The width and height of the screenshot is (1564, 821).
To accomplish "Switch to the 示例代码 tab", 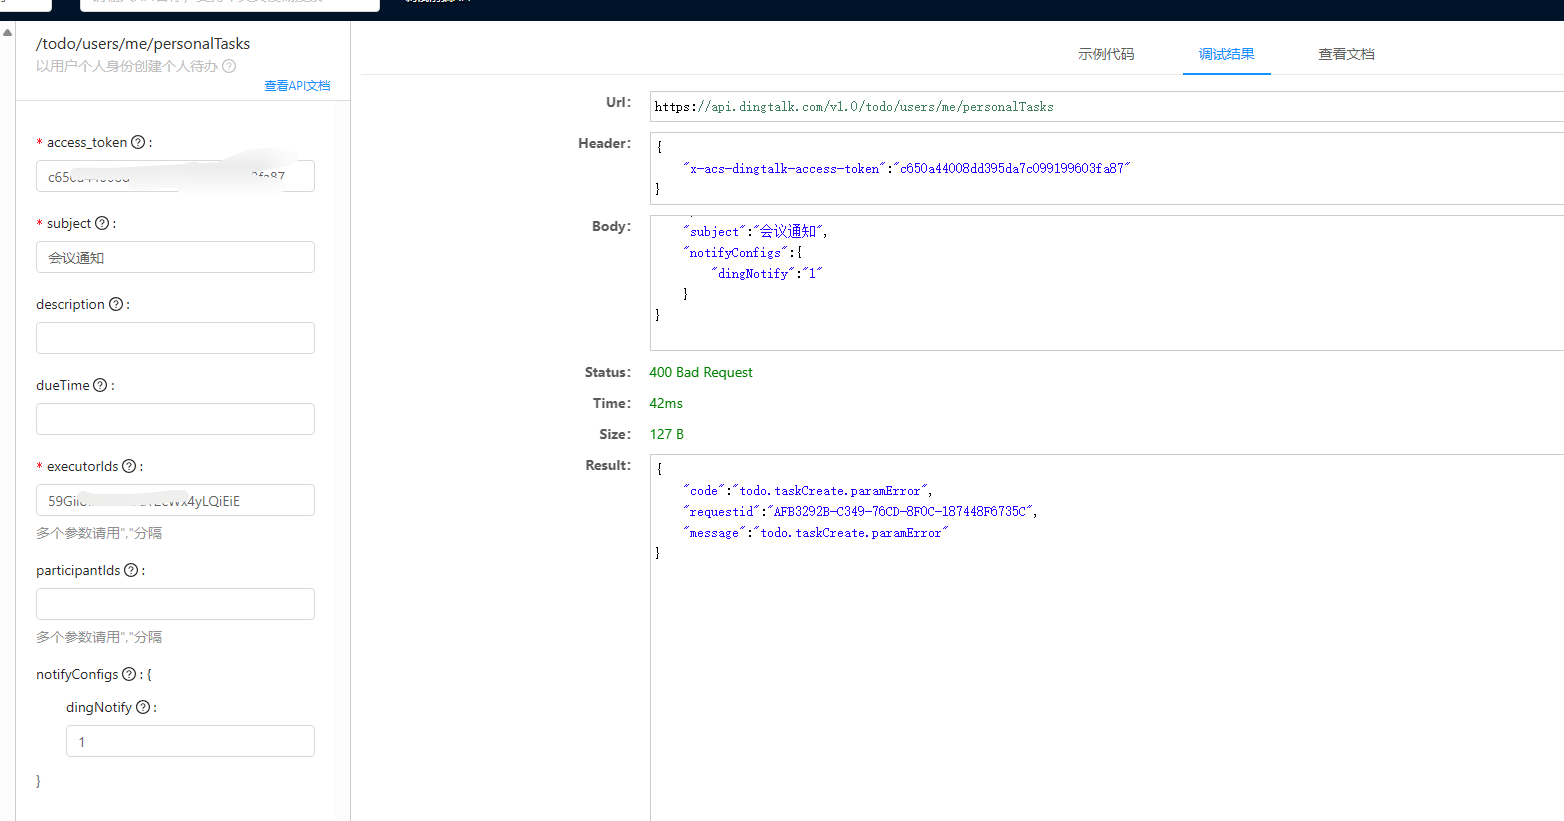I will [x=1106, y=54].
